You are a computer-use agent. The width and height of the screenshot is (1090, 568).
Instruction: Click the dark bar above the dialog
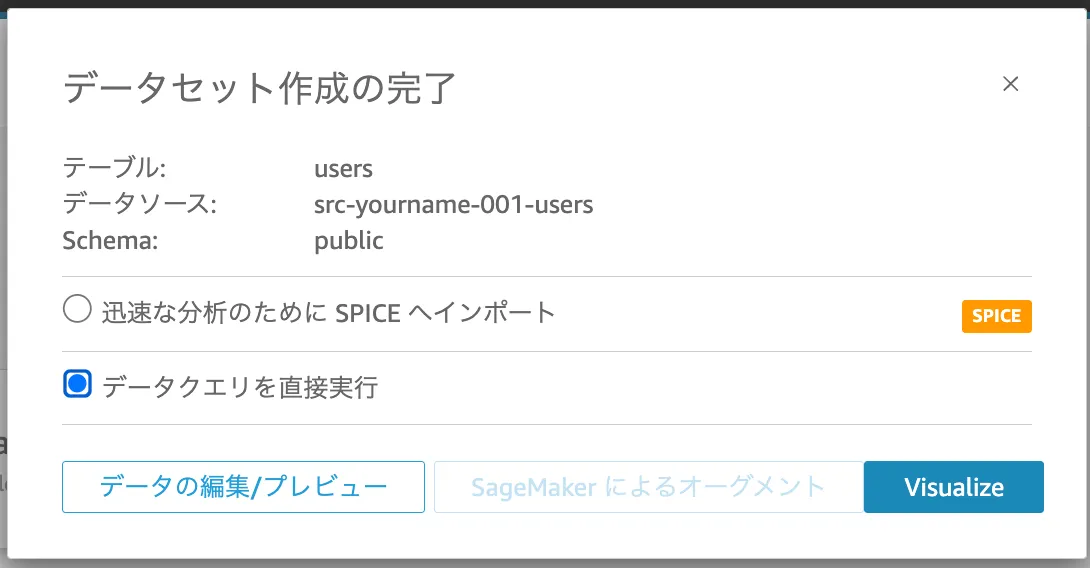click(545, 4)
